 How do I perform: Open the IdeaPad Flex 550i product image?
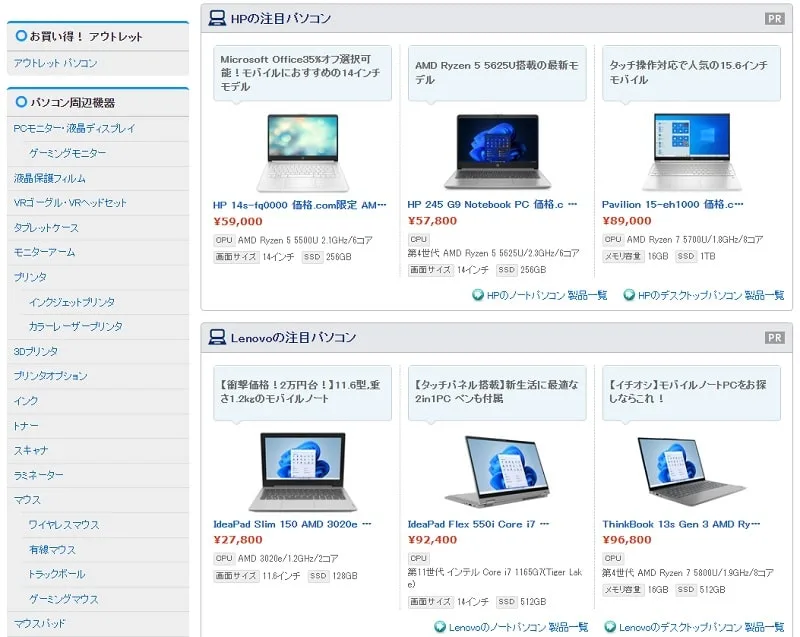[x=496, y=470]
